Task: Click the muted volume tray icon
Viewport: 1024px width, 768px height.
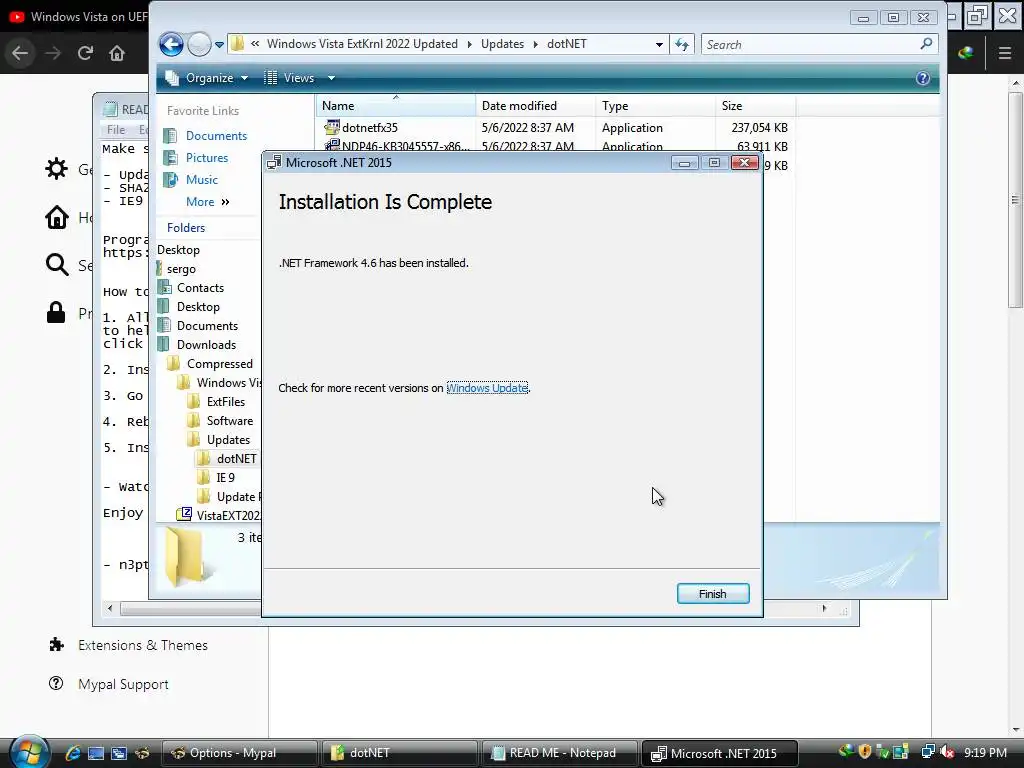Action: point(947,752)
